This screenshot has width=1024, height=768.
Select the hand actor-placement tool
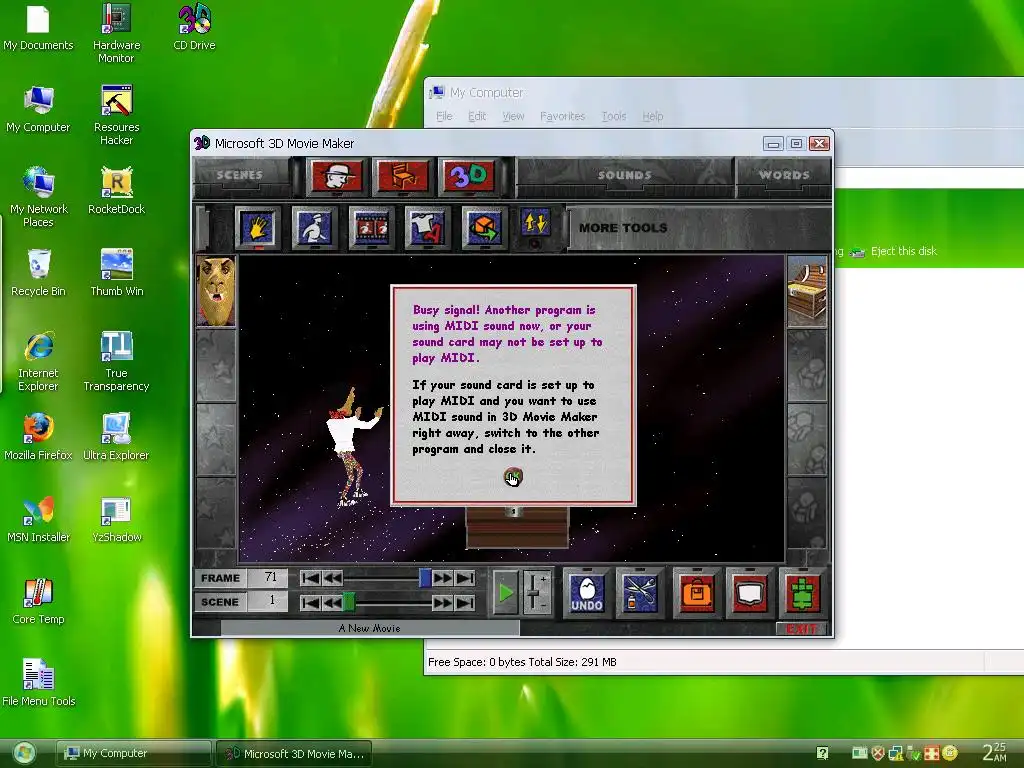pyautogui.click(x=258, y=227)
